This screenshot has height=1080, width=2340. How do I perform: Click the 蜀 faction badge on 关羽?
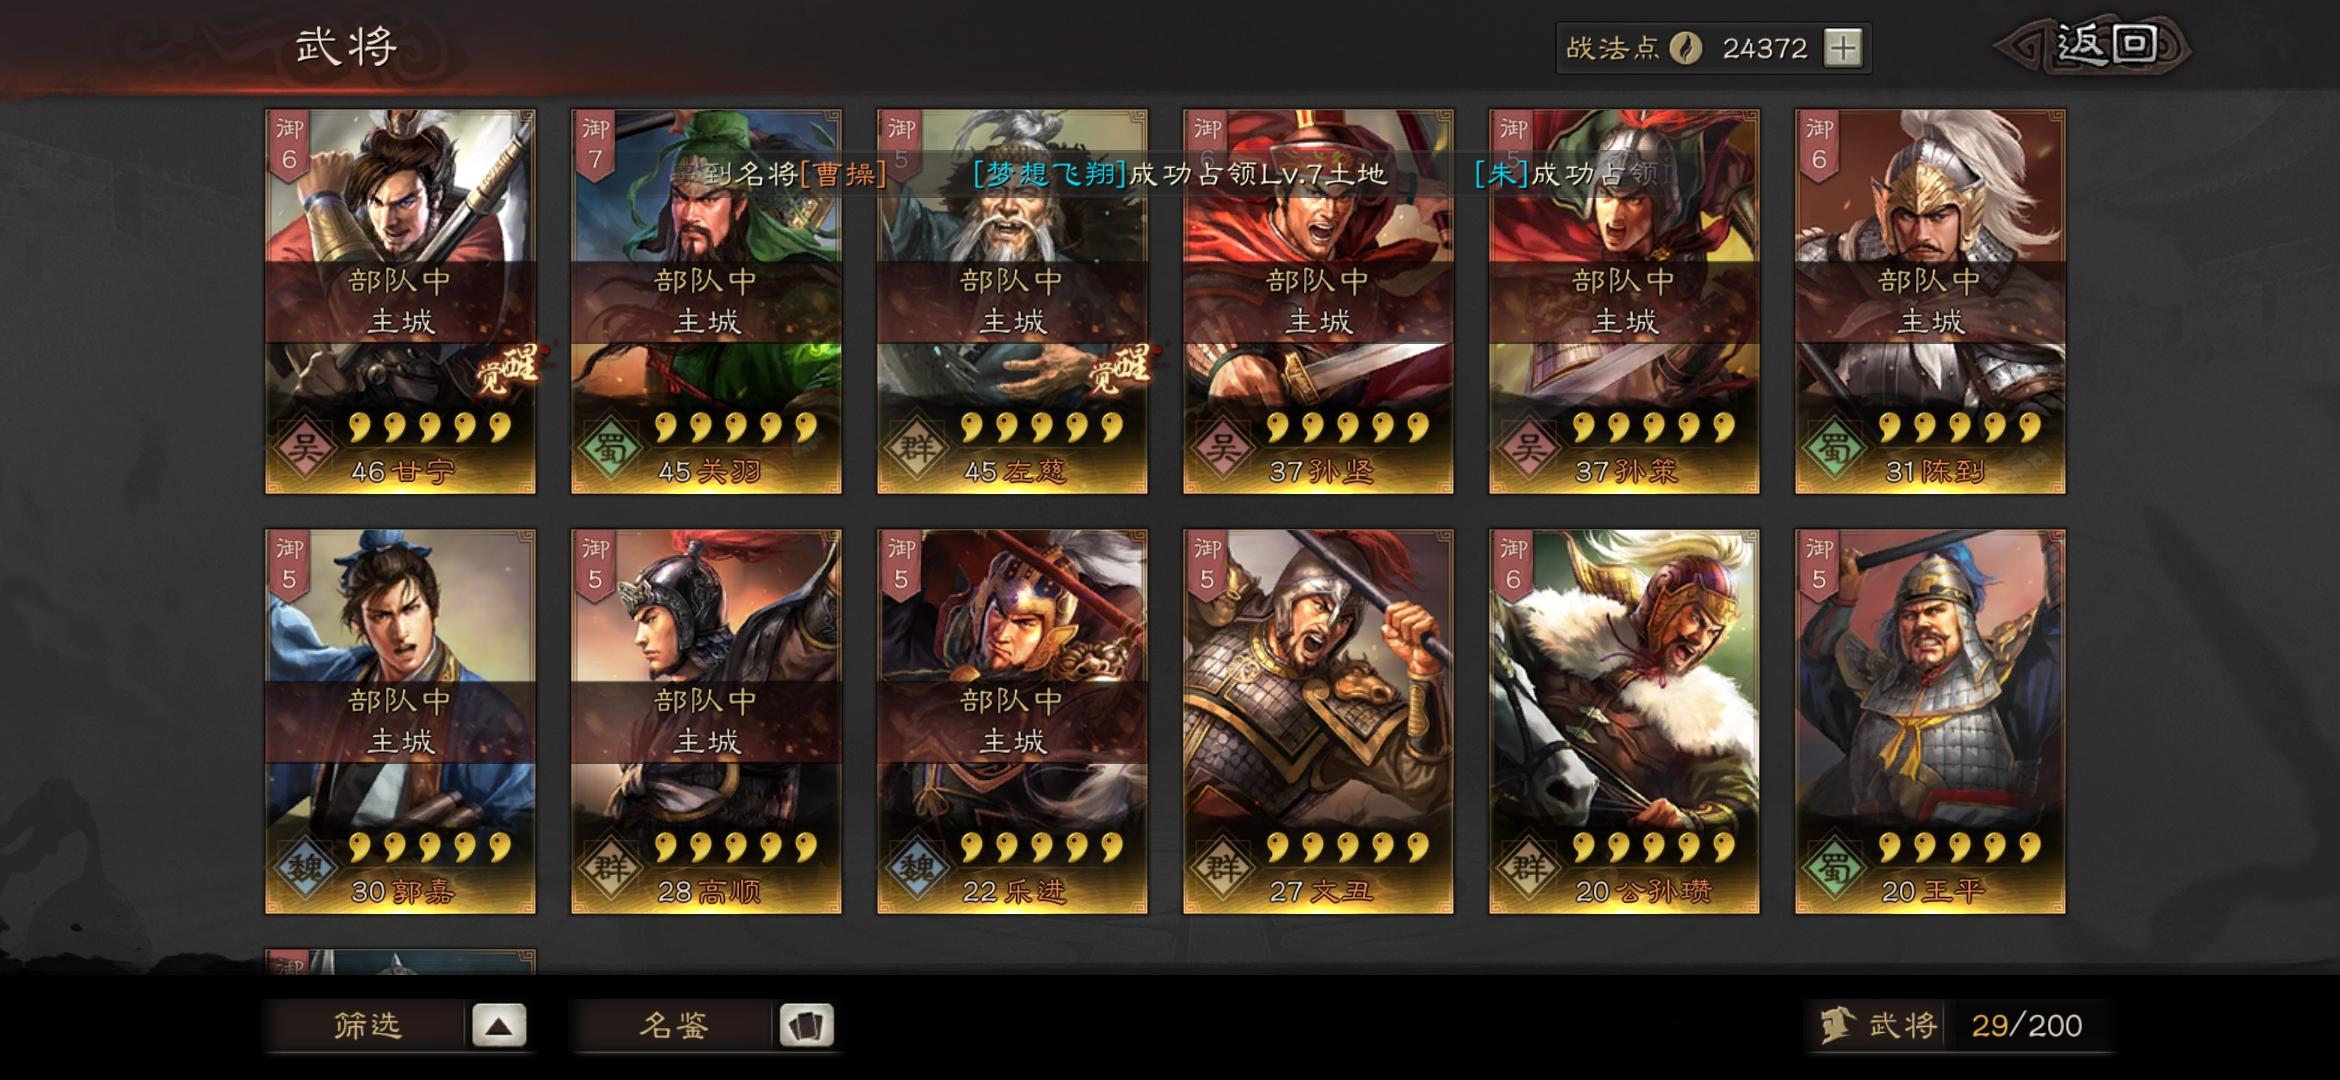(x=610, y=448)
